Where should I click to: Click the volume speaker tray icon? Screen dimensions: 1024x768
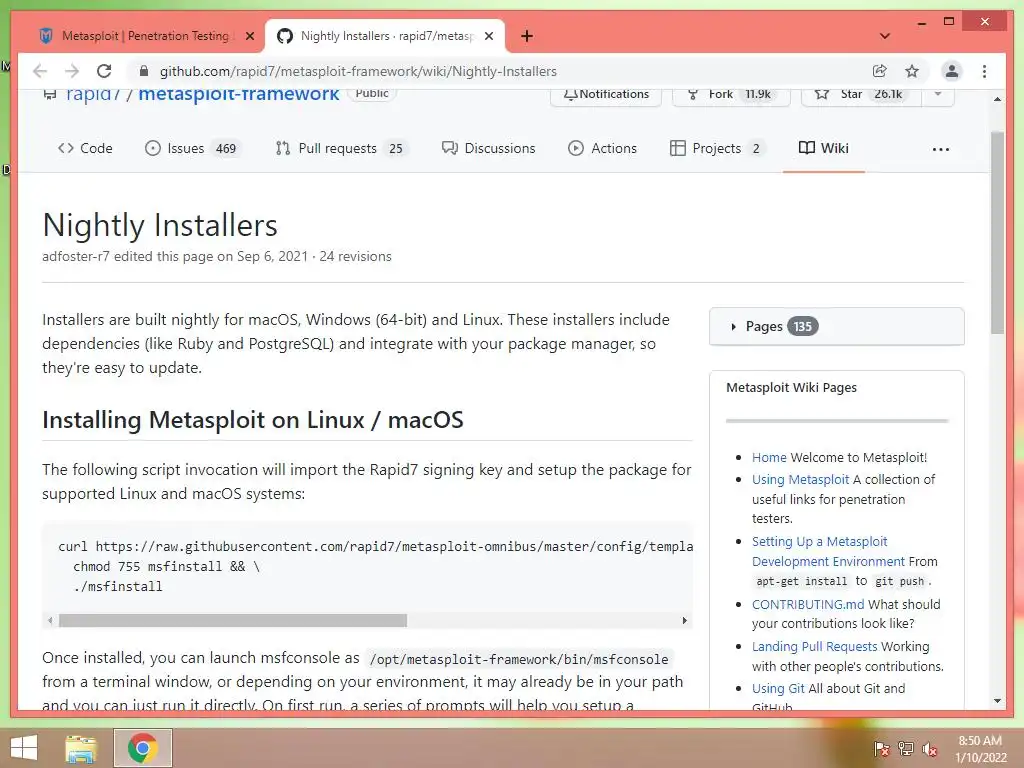point(930,748)
